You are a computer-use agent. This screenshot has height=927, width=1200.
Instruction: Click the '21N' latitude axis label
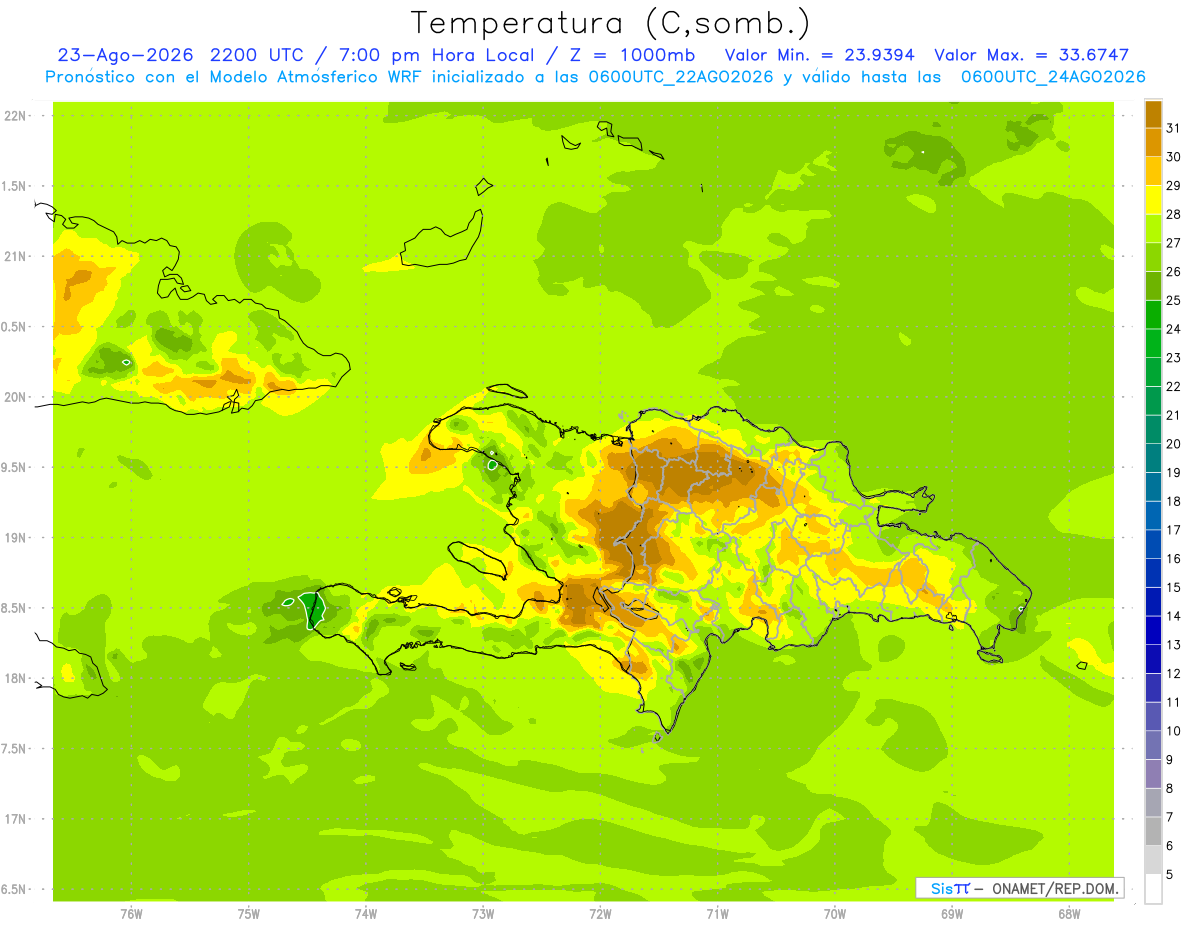(16, 256)
